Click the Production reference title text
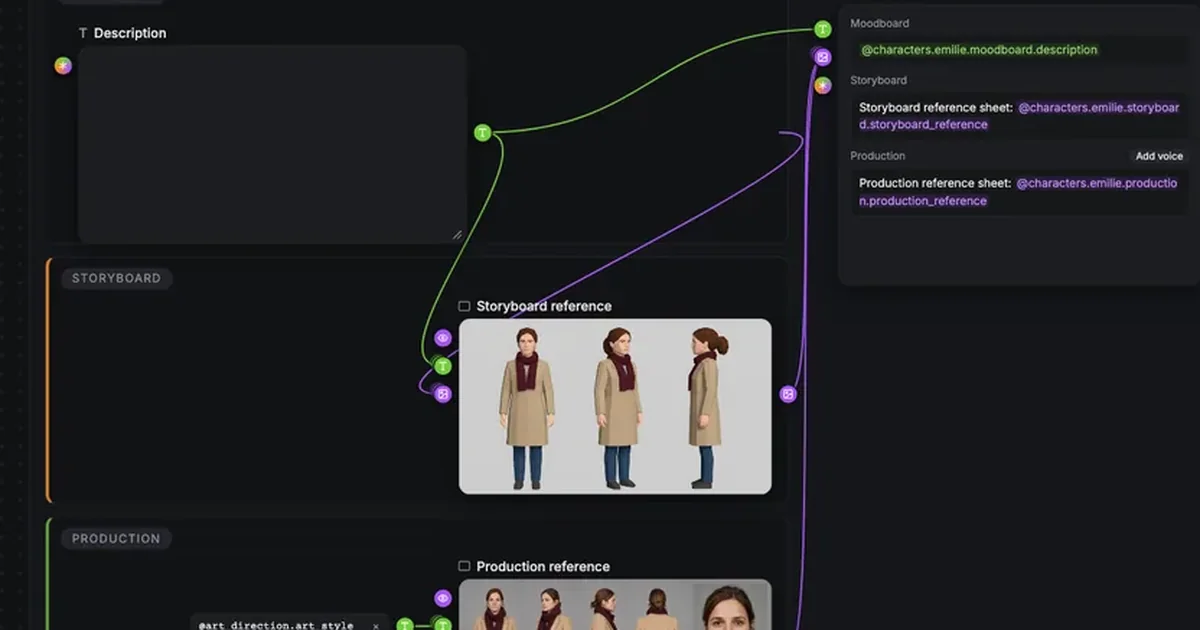Viewport: 1200px width, 630px height. point(544,566)
